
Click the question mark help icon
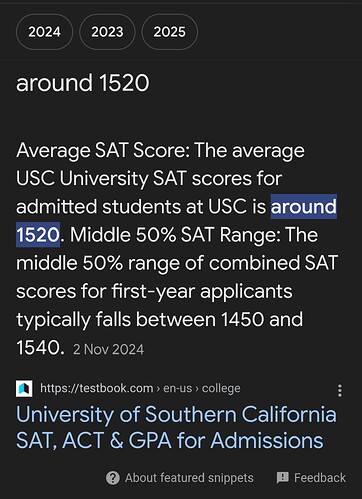pyautogui.click(x=113, y=478)
